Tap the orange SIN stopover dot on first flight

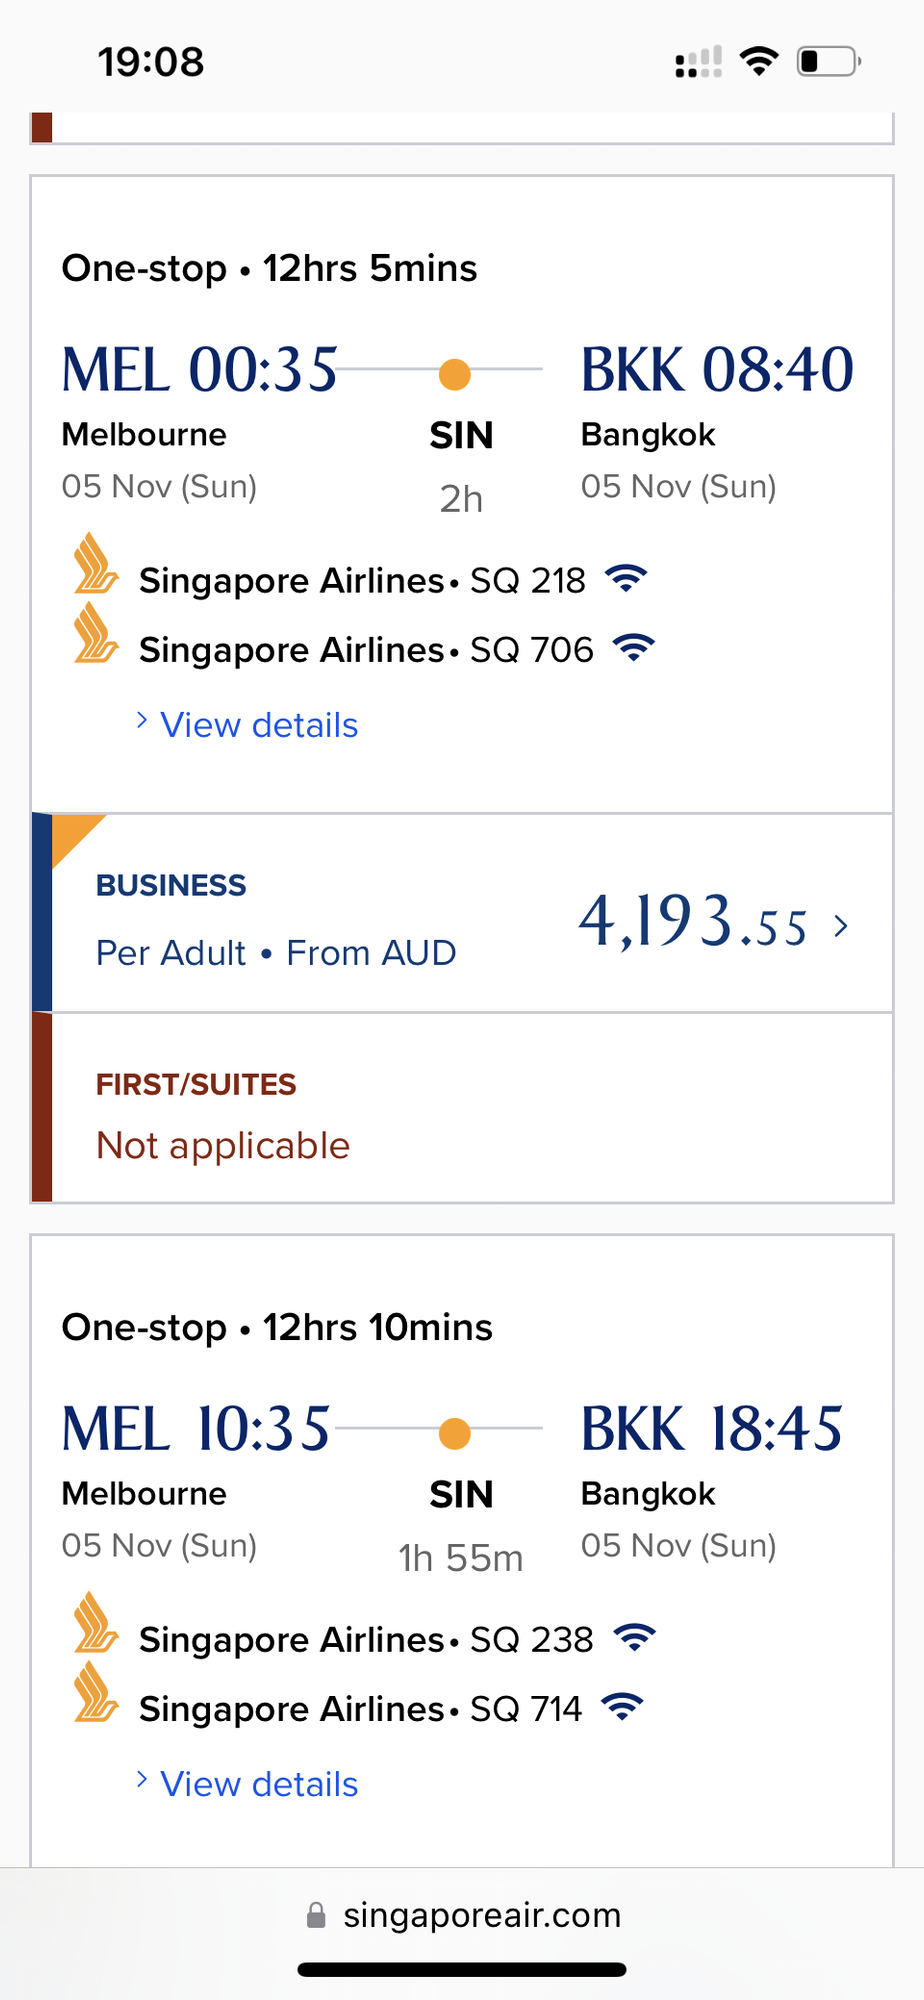pyautogui.click(x=455, y=374)
